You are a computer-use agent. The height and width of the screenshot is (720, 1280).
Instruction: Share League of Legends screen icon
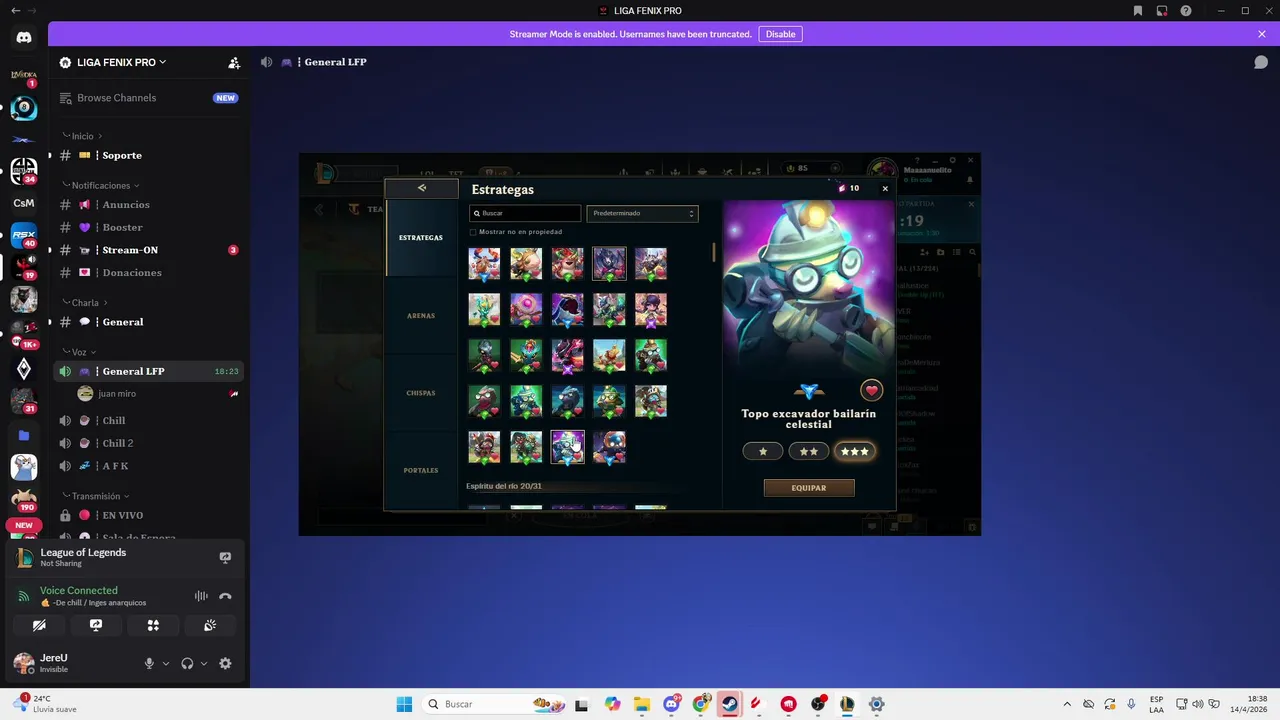[x=225, y=557]
